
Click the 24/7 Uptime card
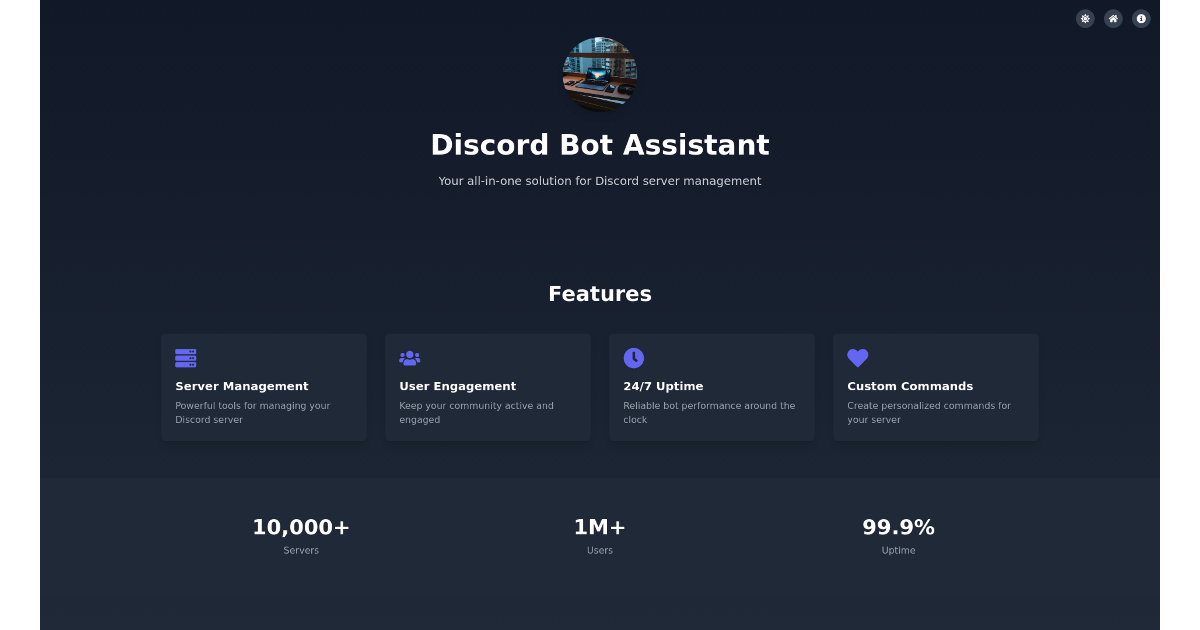[x=711, y=387]
